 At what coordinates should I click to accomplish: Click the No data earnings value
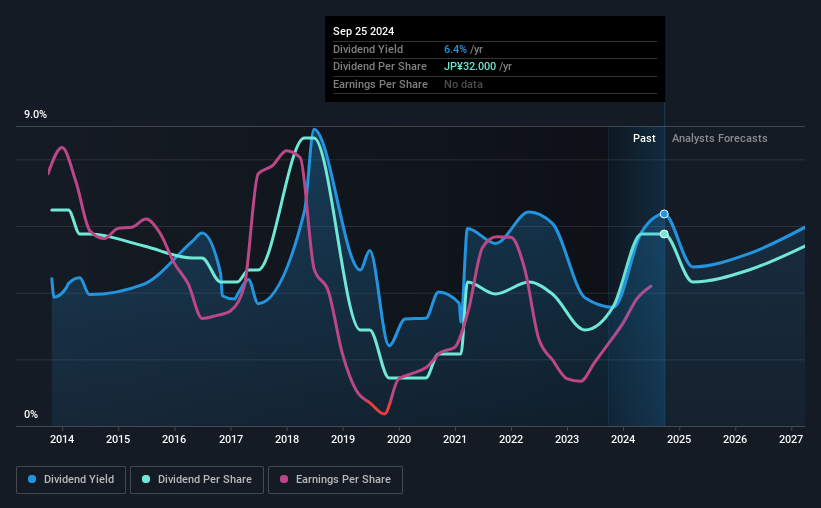tap(463, 84)
